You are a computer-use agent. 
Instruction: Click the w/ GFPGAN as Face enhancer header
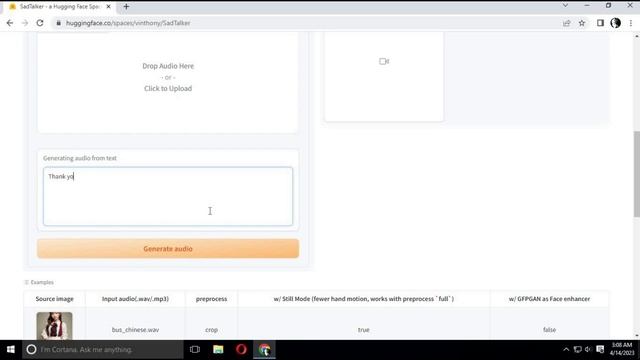click(549, 299)
